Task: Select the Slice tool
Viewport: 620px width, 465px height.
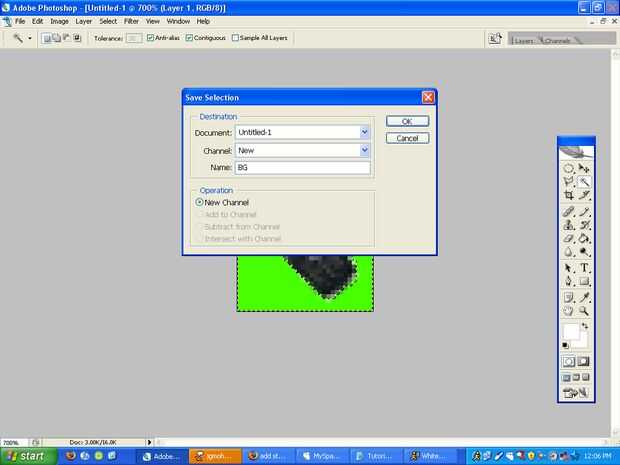Action: click(584, 195)
